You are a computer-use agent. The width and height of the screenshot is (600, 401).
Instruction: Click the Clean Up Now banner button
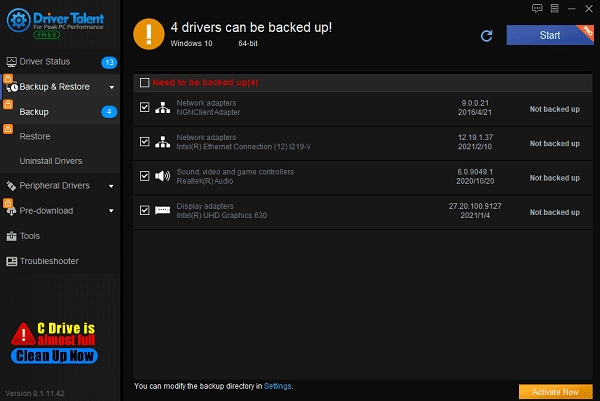coord(54,356)
